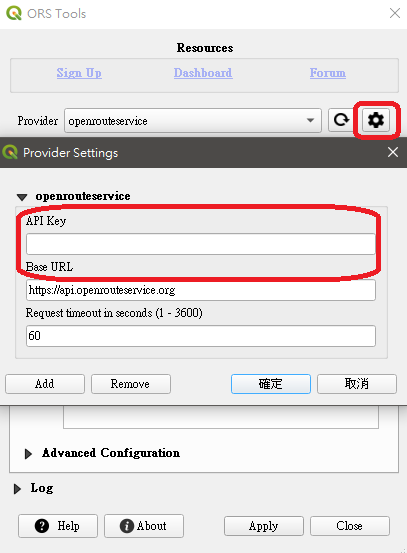Click the About button
Screen dimensions: 407x553
(144, 526)
